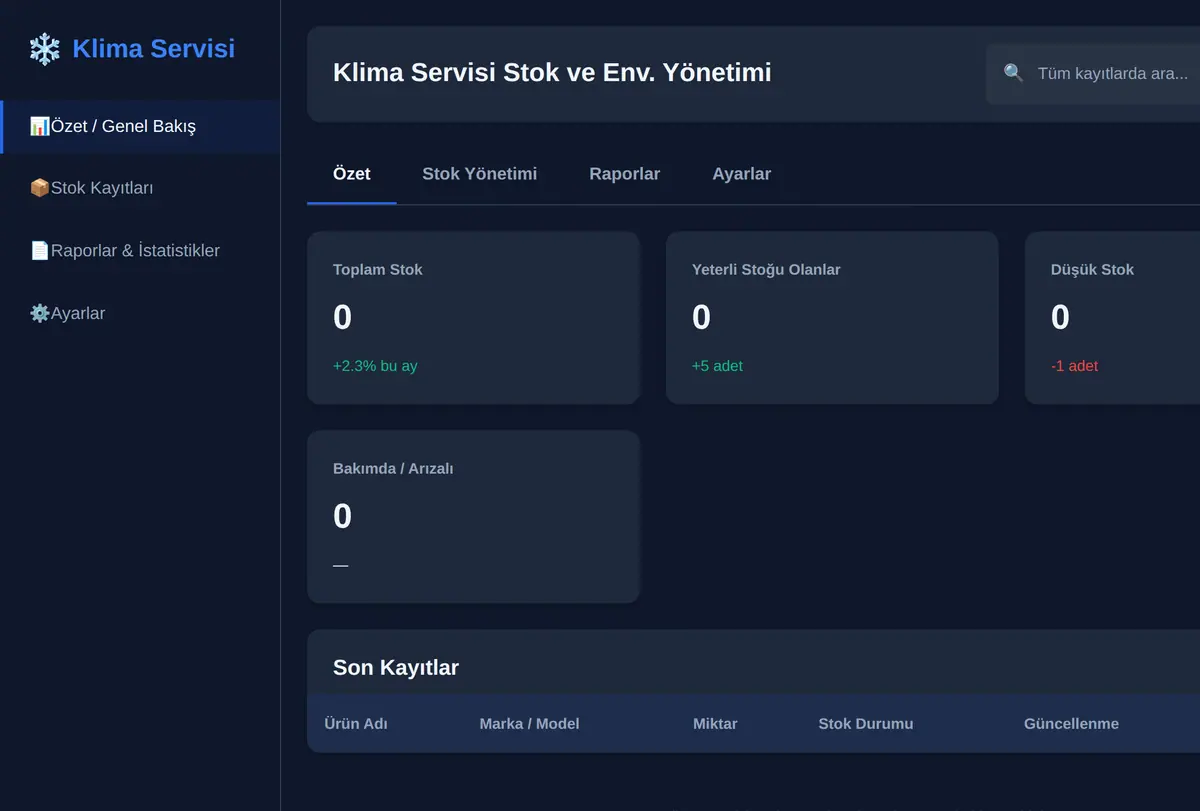
Task: Sort by the Stok Durumu column header
Action: click(866, 724)
